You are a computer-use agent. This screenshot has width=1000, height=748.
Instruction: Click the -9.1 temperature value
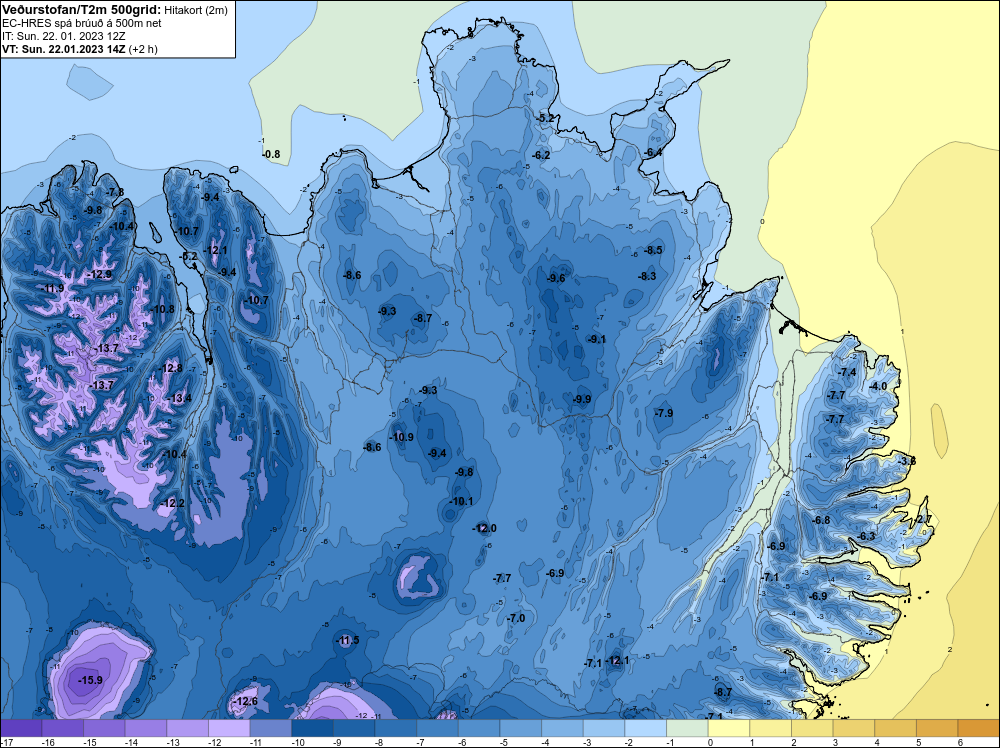coord(597,339)
